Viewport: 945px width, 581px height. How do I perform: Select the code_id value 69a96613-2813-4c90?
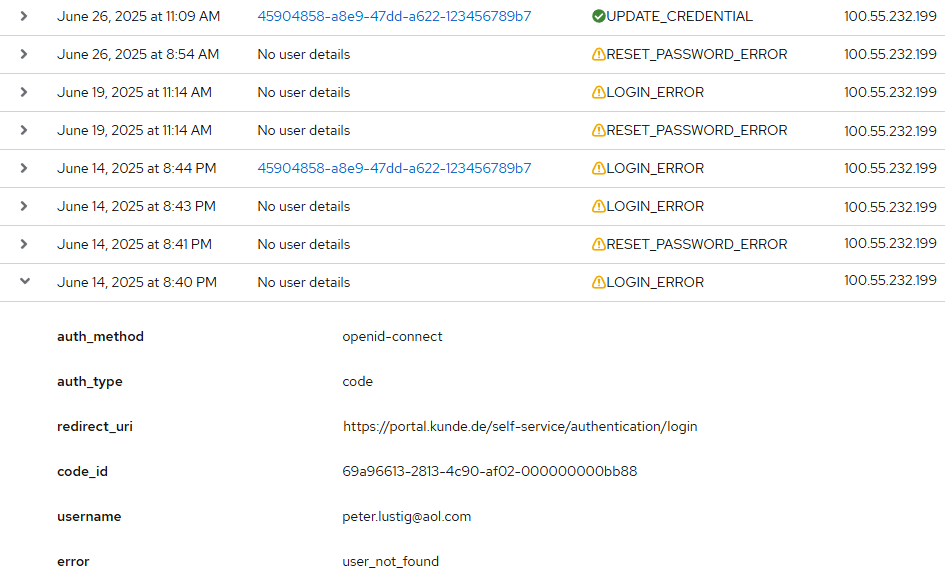tap(489, 471)
